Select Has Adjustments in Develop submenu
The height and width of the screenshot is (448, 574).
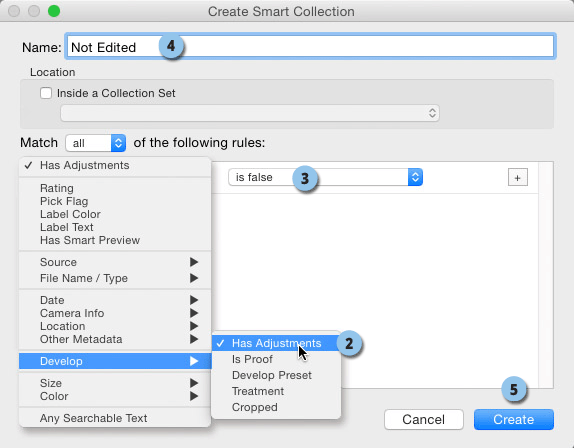(276, 343)
